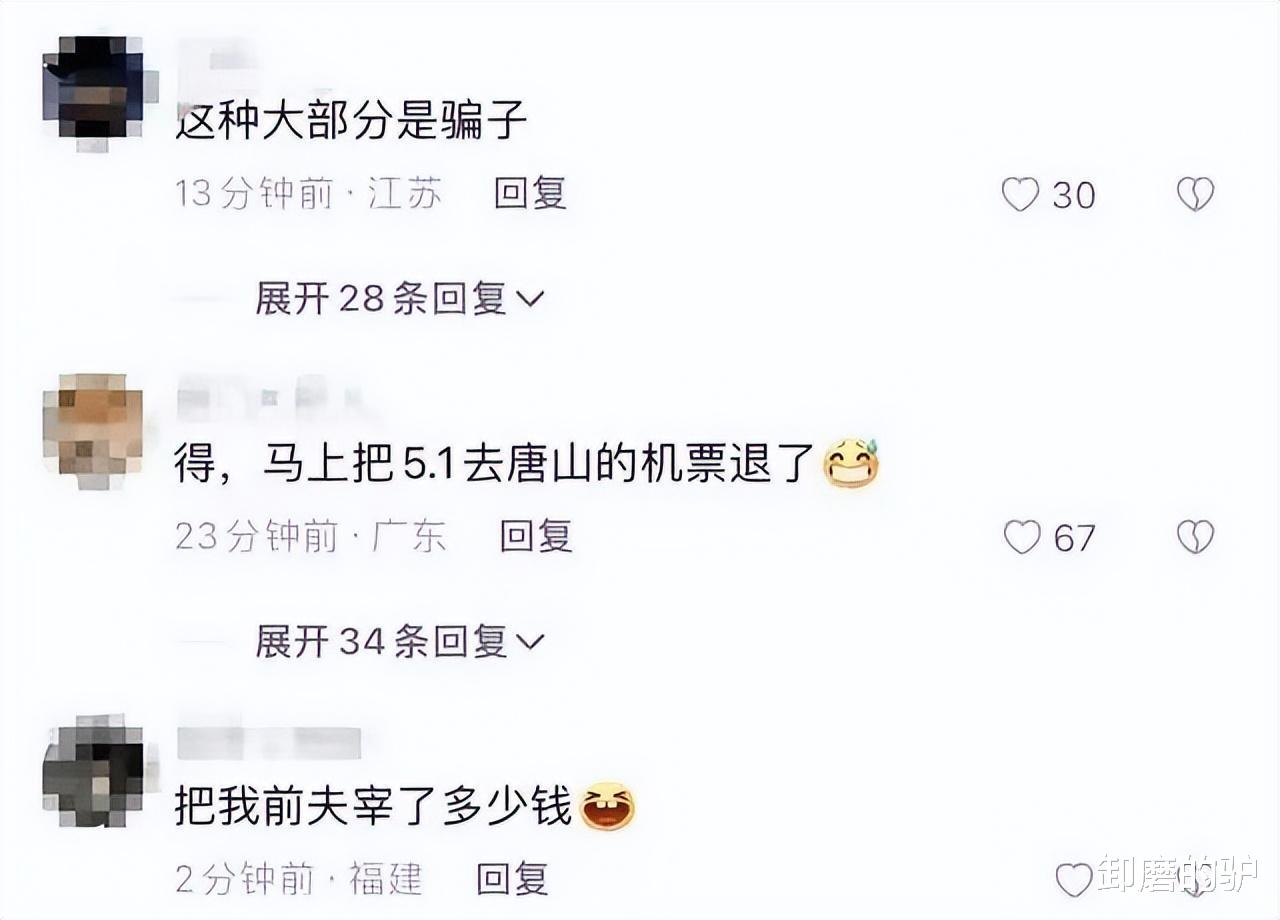The height and width of the screenshot is (920, 1280).
Task: Click chevron next to 展开34条回复
Action: pyautogui.click(x=530, y=642)
